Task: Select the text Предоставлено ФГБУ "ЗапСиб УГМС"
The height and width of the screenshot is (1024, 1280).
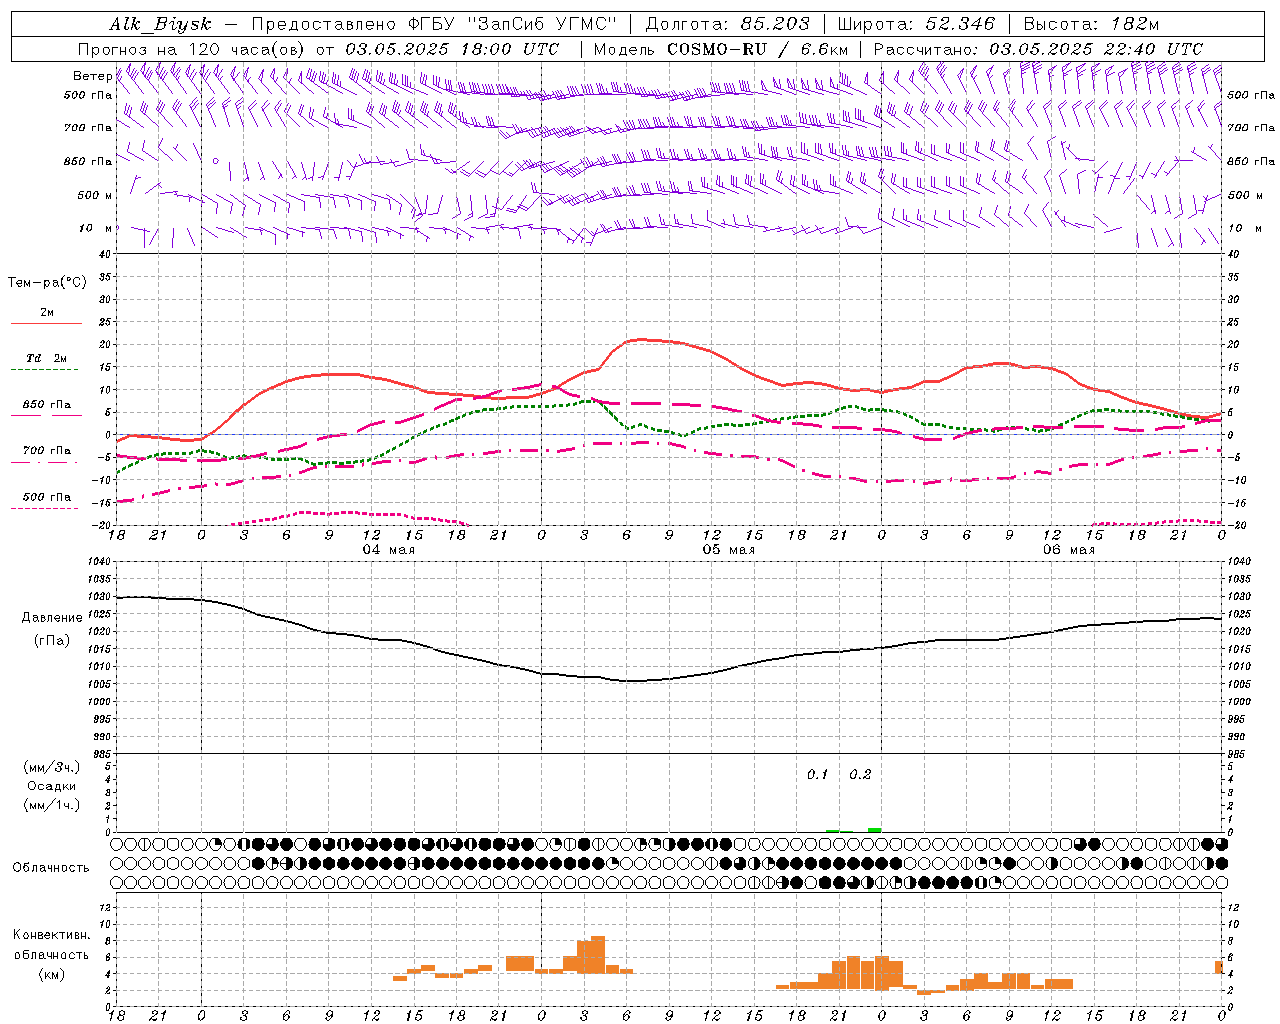Action: pyautogui.click(x=434, y=24)
